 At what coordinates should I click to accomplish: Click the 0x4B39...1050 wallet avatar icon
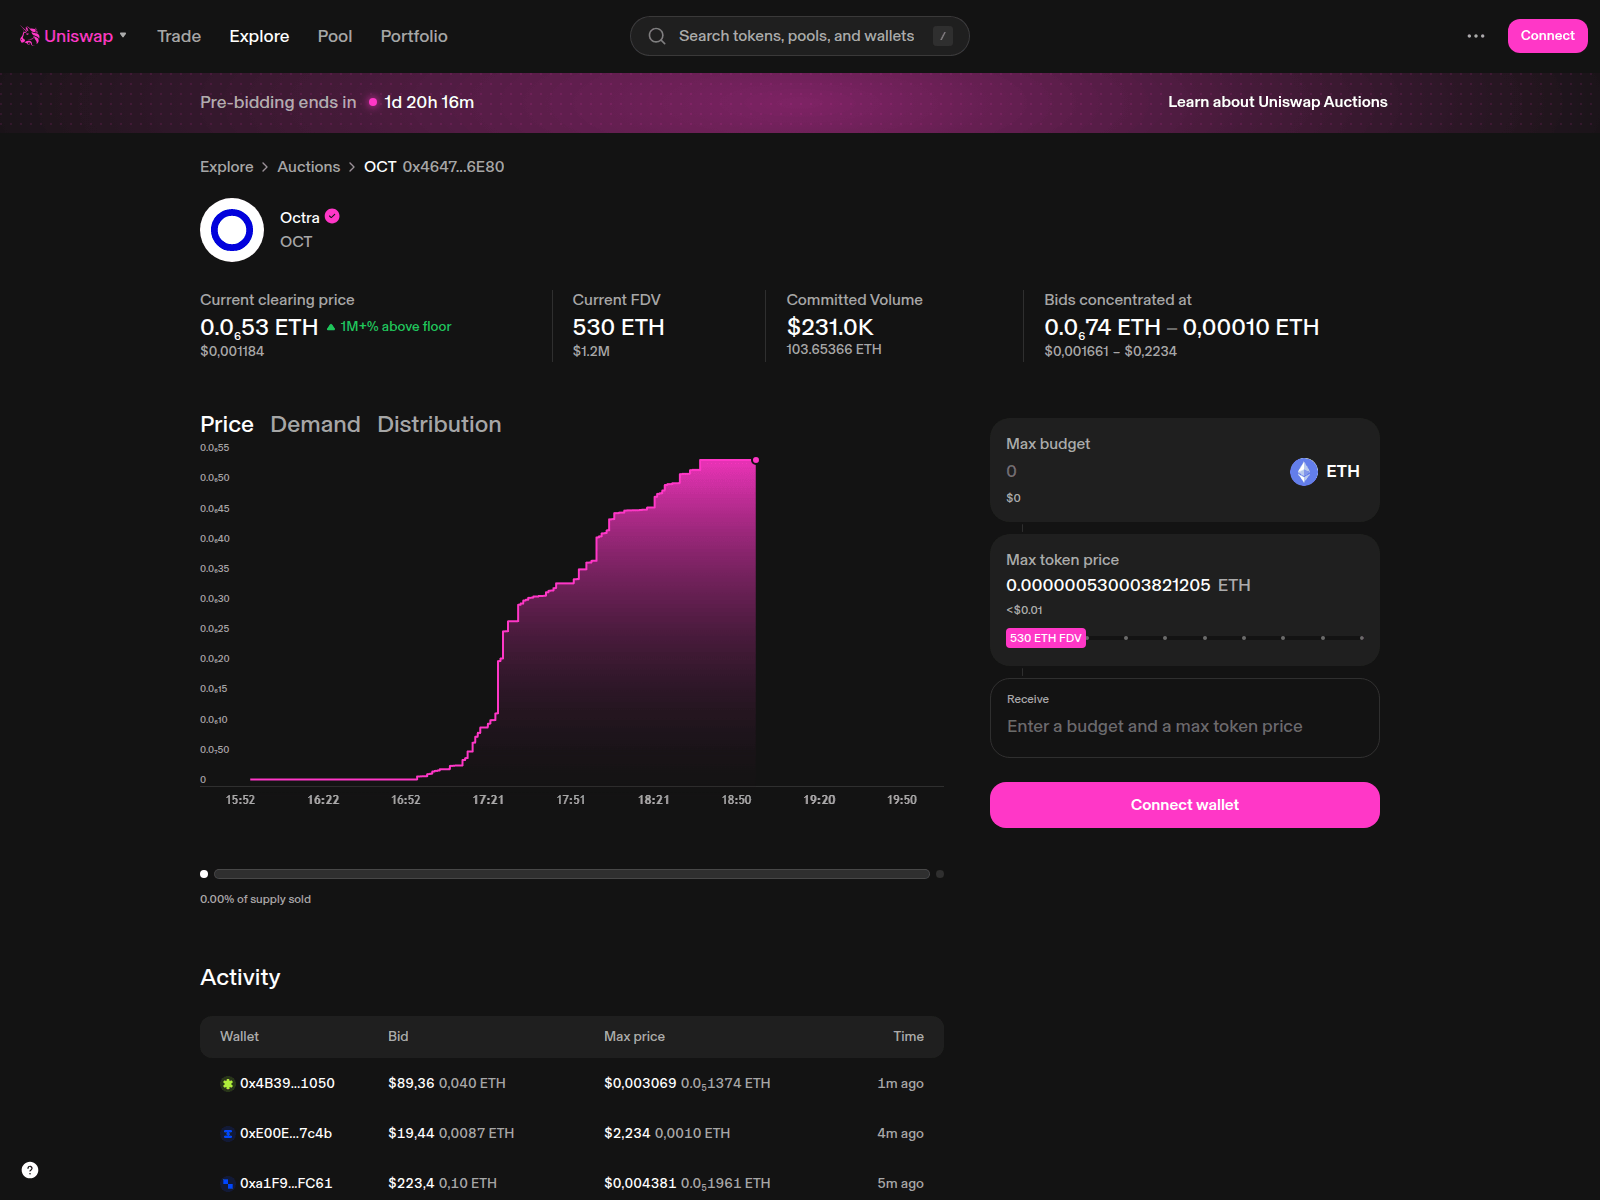228,1084
